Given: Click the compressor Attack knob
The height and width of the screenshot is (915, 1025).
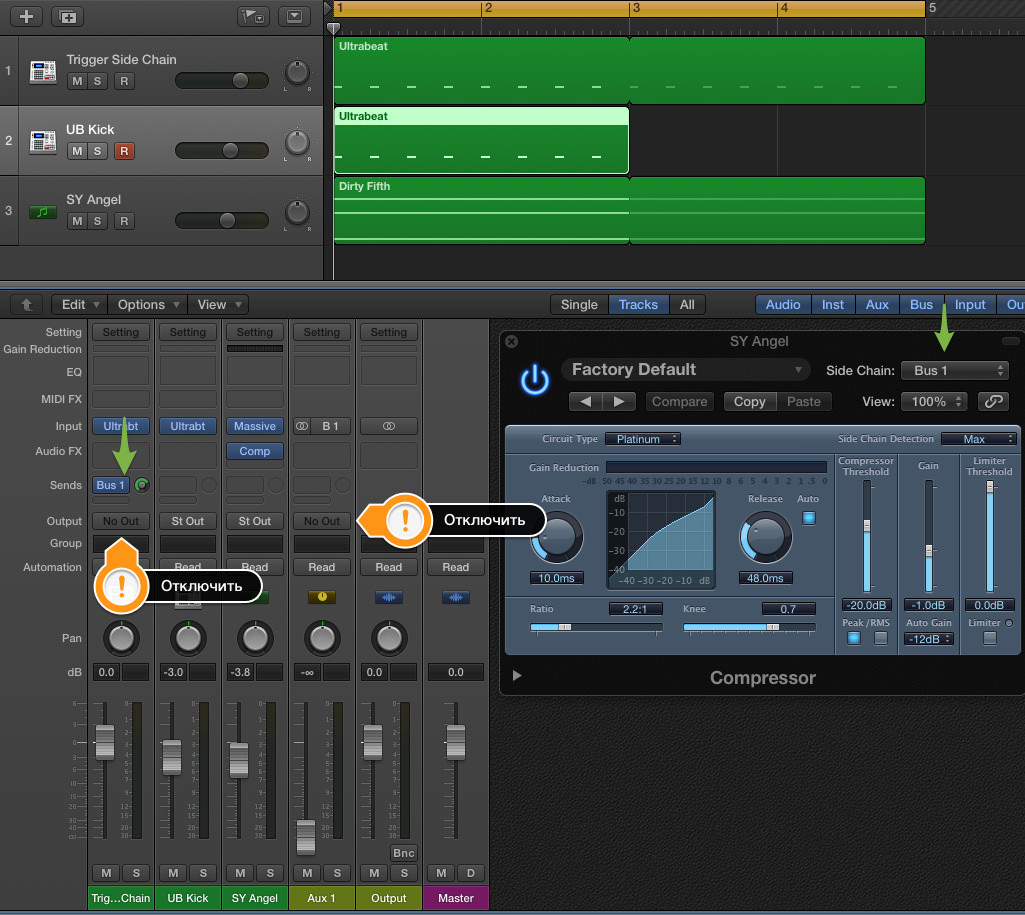Looking at the screenshot, I should (556, 537).
